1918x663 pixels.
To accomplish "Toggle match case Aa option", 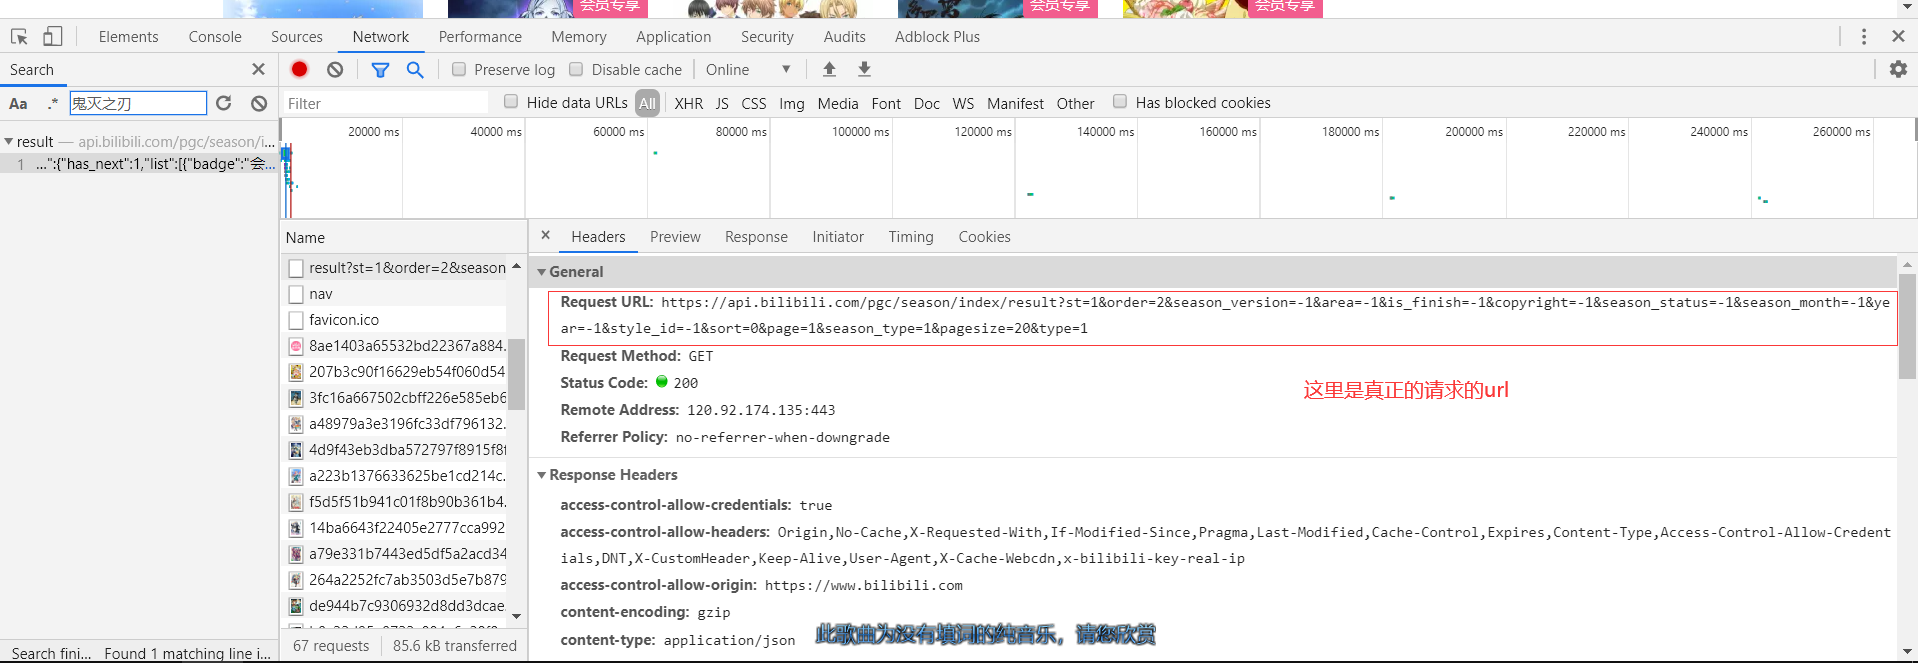I will click(x=18, y=103).
